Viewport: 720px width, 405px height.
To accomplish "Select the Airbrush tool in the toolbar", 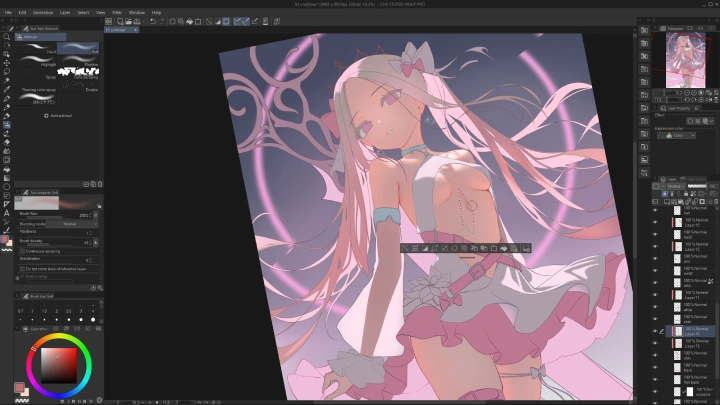I will click(x=6, y=125).
